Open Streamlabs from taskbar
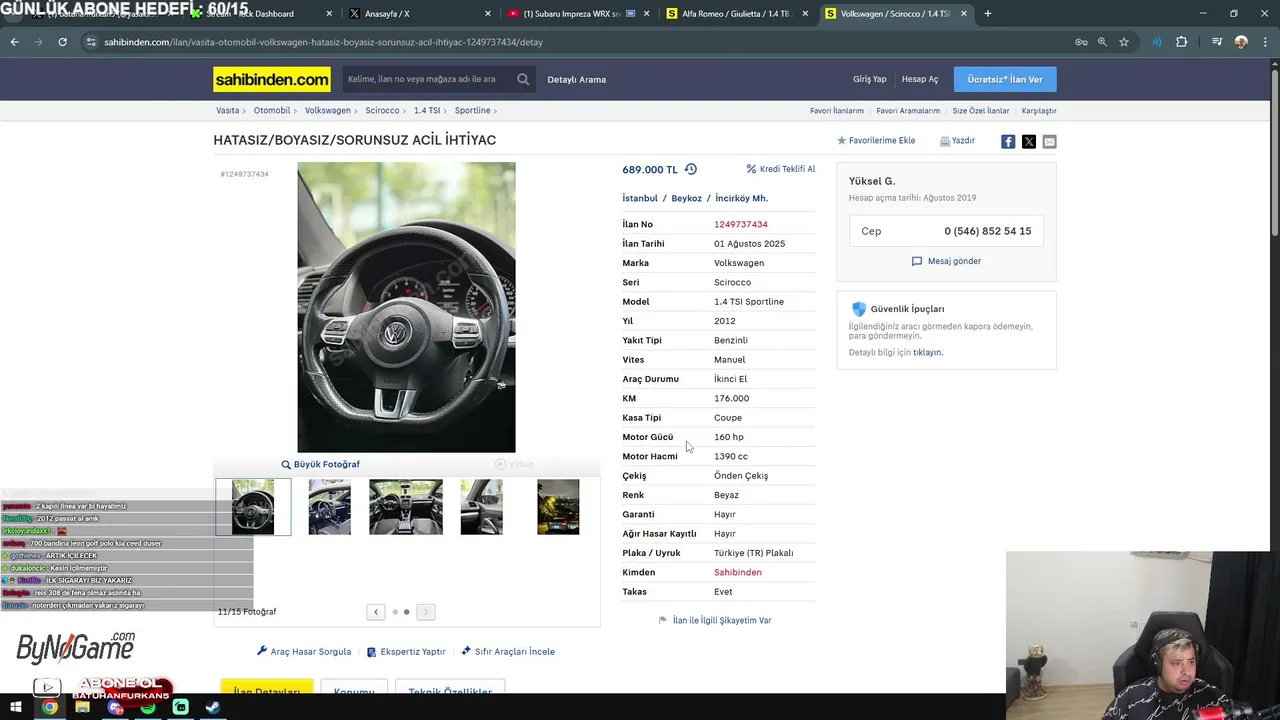 (180, 707)
